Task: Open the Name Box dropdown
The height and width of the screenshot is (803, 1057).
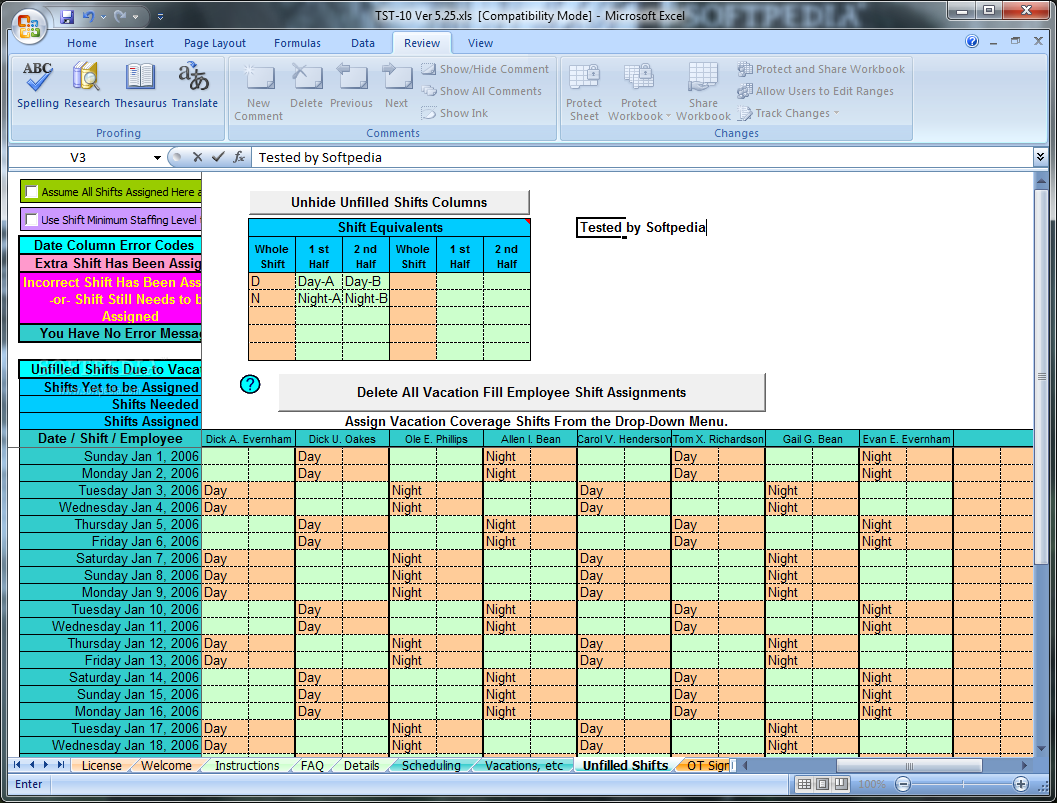Action: pos(157,158)
